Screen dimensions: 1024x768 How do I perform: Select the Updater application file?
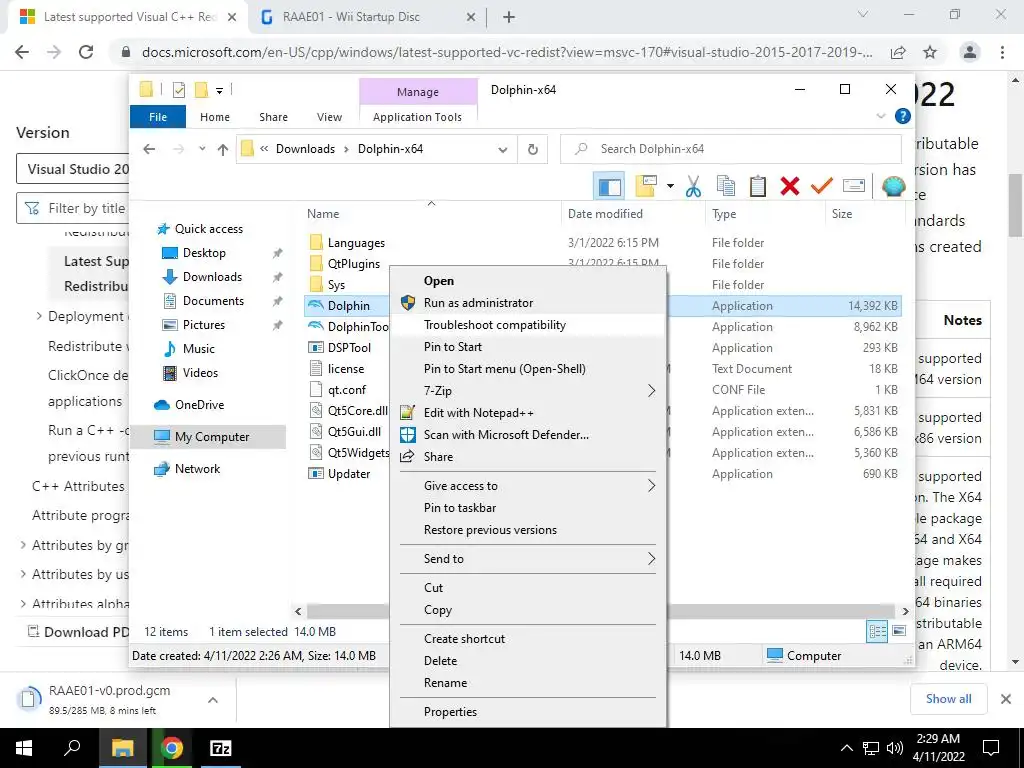[349, 474]
